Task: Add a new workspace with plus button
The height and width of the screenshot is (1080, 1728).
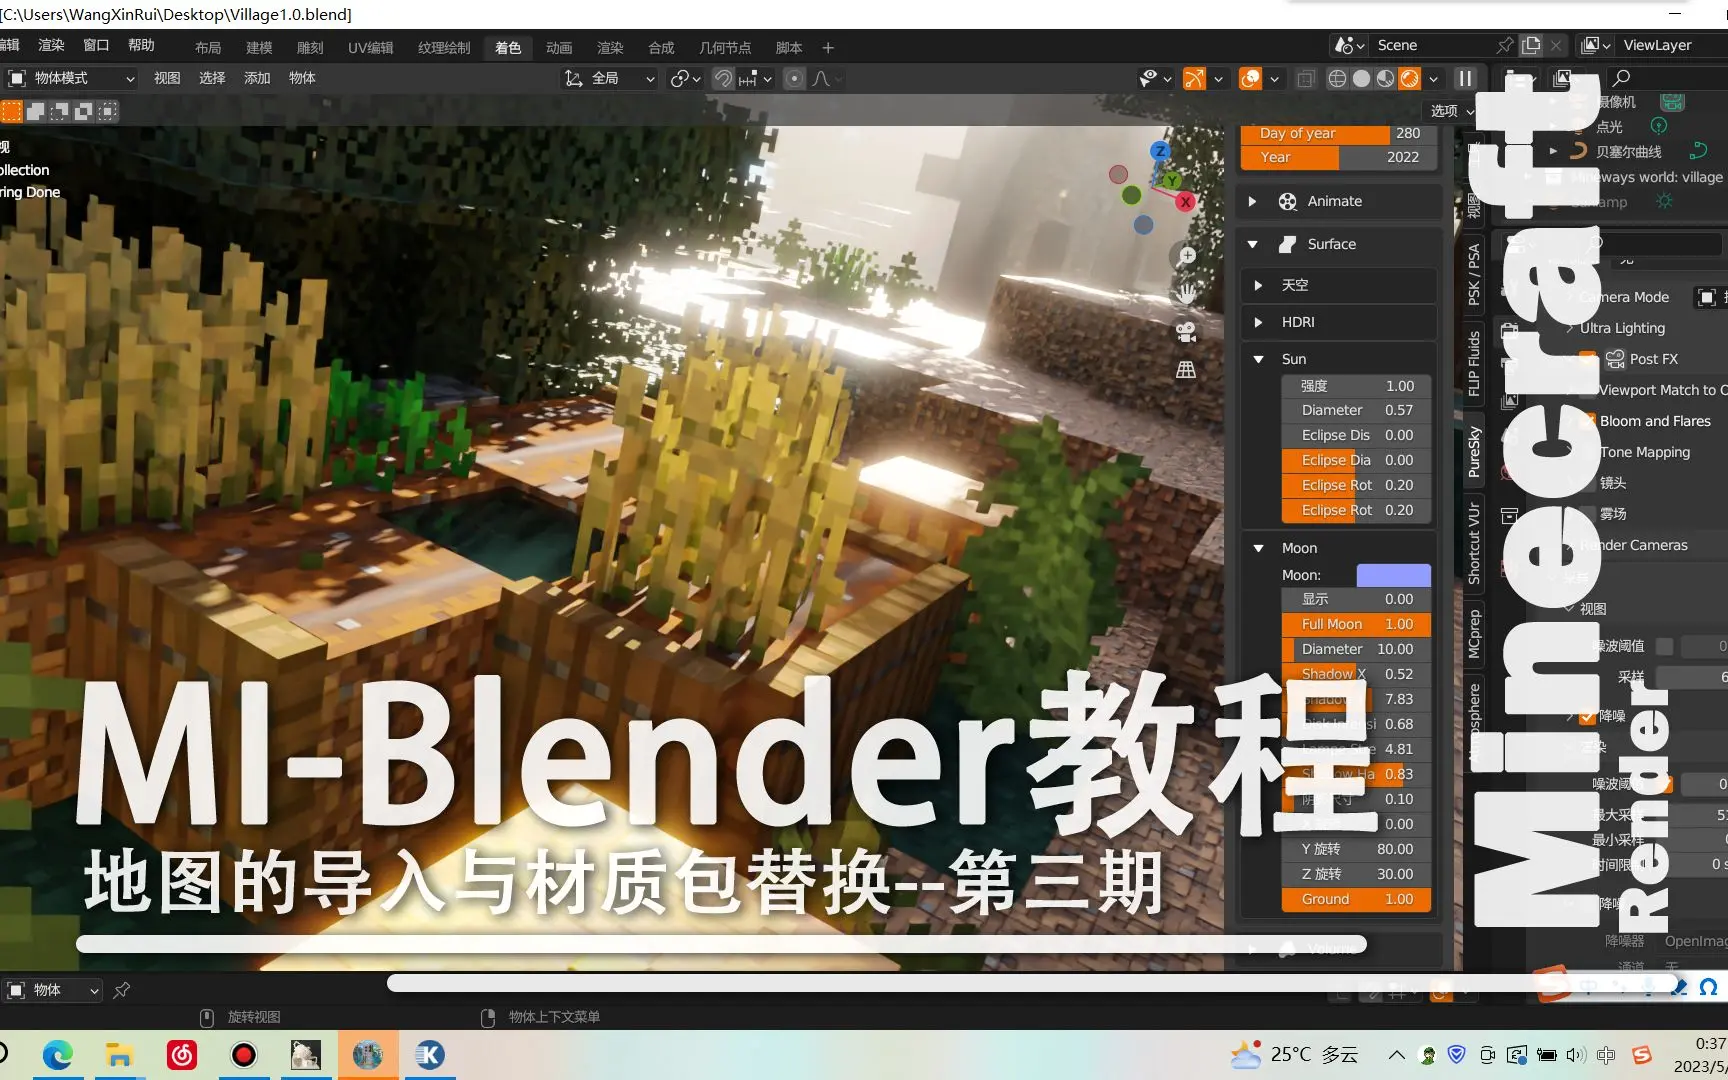Action: (x=828, y=47)
